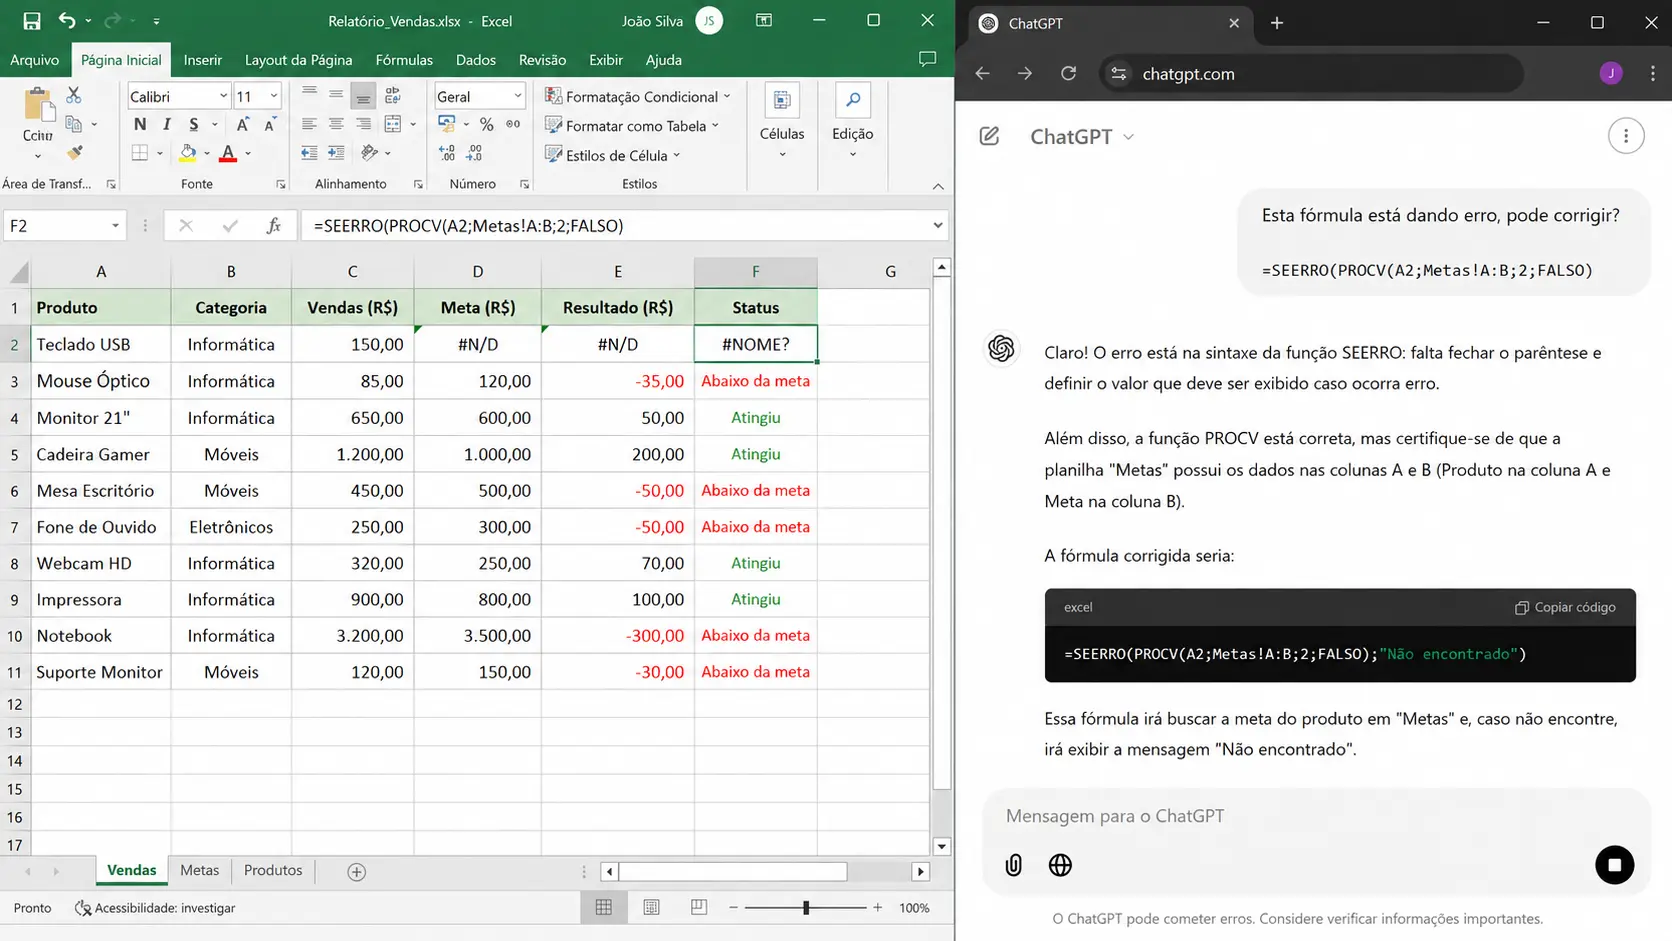Screen dimensions: 1672x941
Task: Open the ChatGPT model selector dropdown
Action: pyautogui.click(x=1082, y=136)
